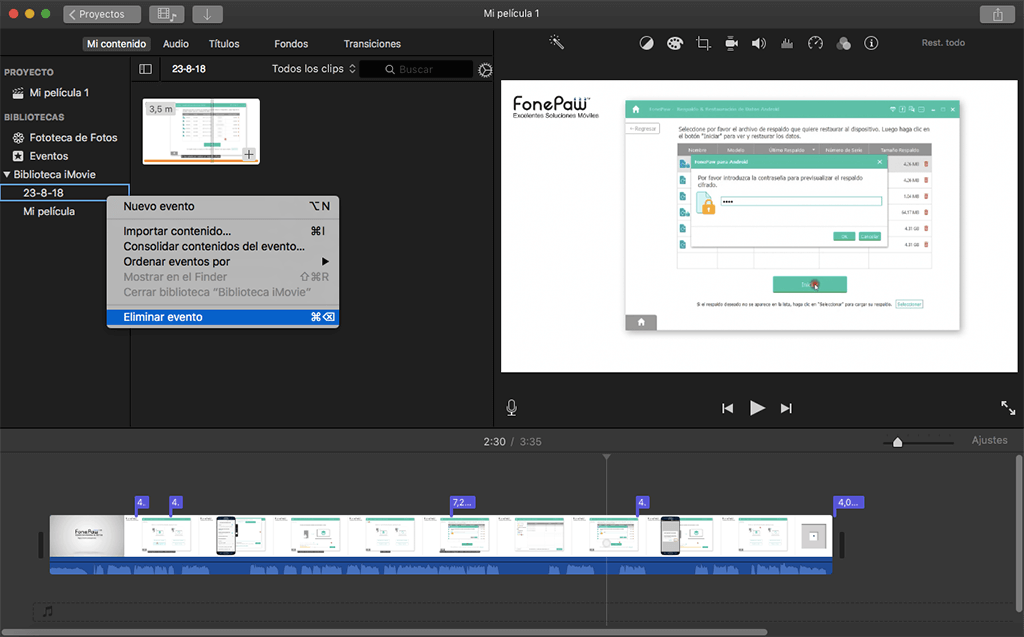This screenshot has height=637, width=1024.
Task: Click the 7,2 title marker on timeline
Action: click(462, 502)
